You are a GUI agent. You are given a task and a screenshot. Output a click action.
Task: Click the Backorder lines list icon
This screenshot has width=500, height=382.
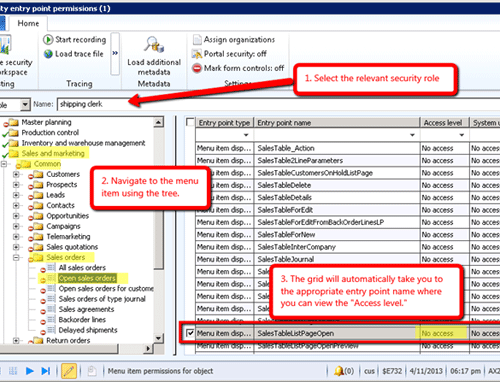(51, 319)
